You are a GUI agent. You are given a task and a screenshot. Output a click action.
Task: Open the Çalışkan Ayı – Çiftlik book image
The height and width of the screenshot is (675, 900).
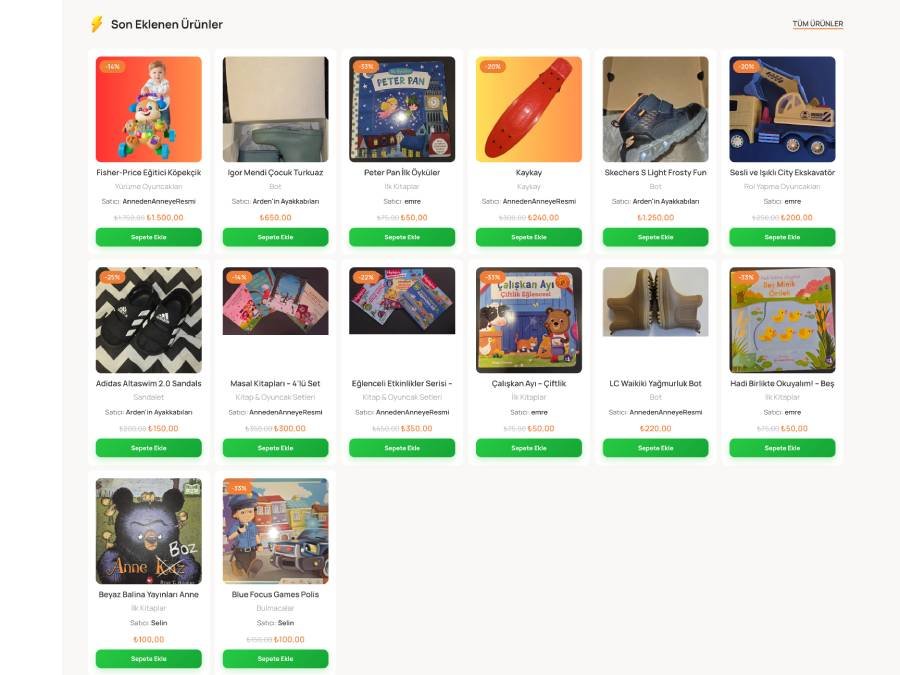pos(529,320)
